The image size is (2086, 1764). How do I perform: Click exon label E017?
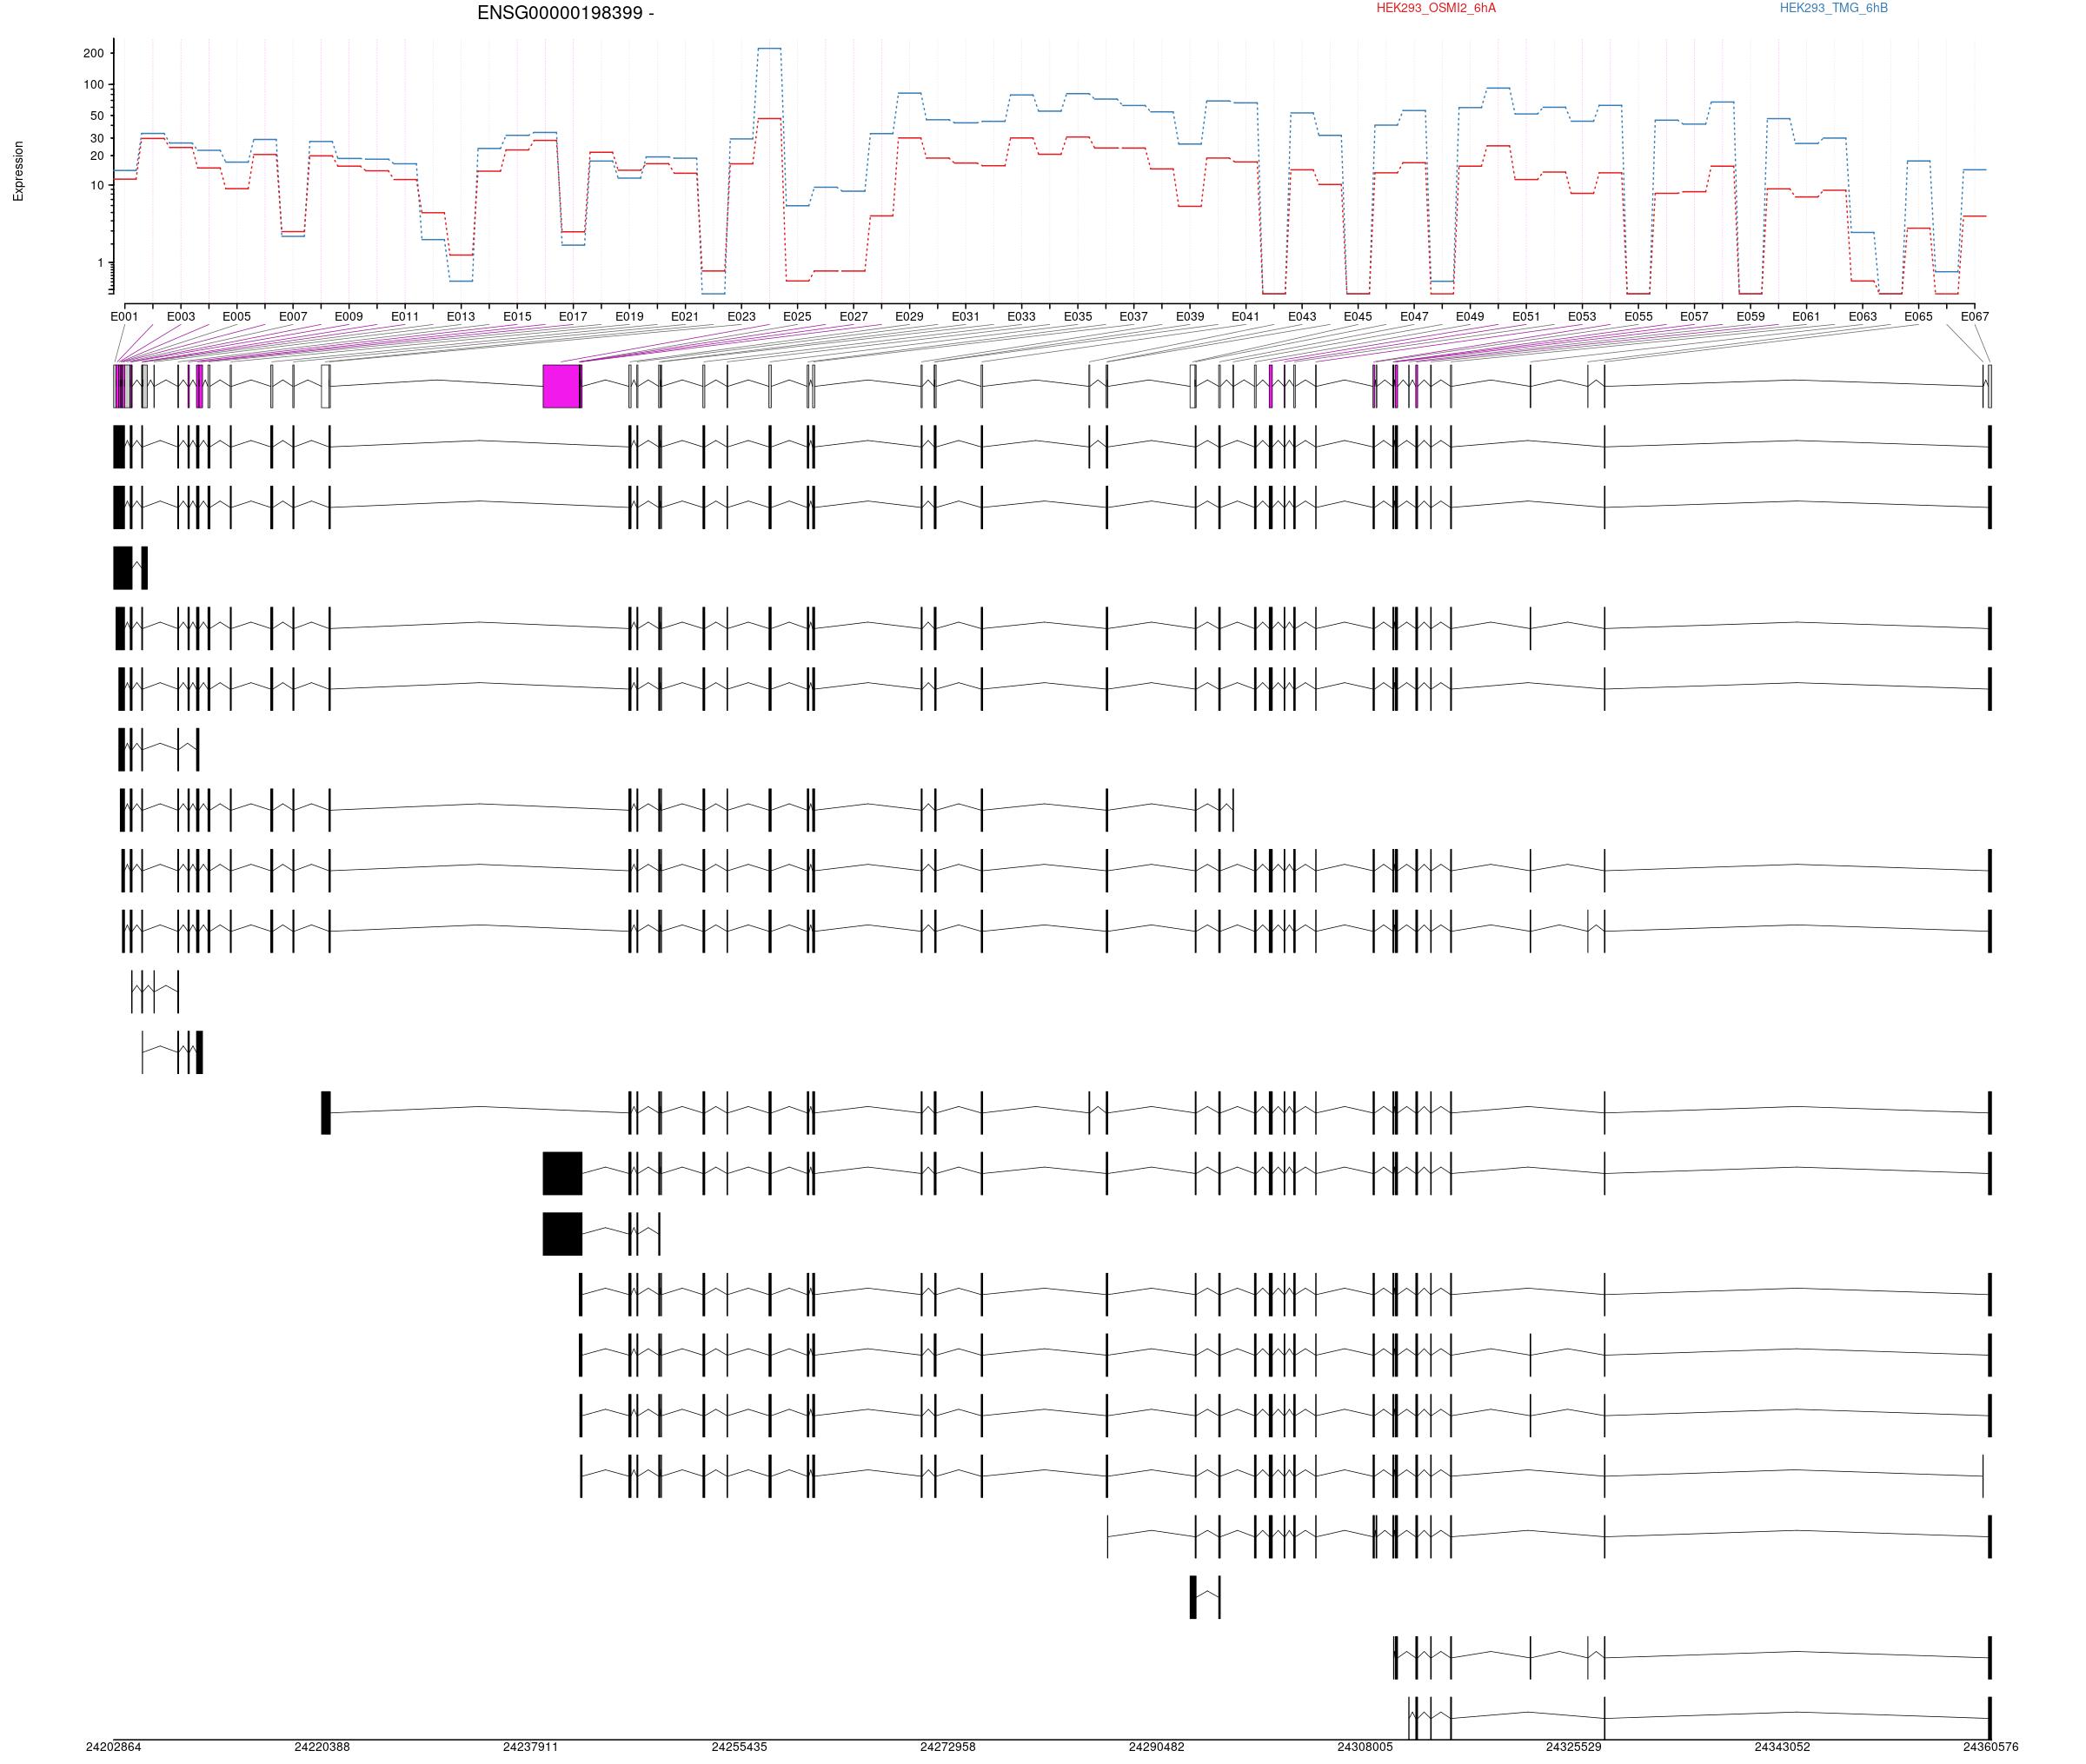(x=573, y=317)
